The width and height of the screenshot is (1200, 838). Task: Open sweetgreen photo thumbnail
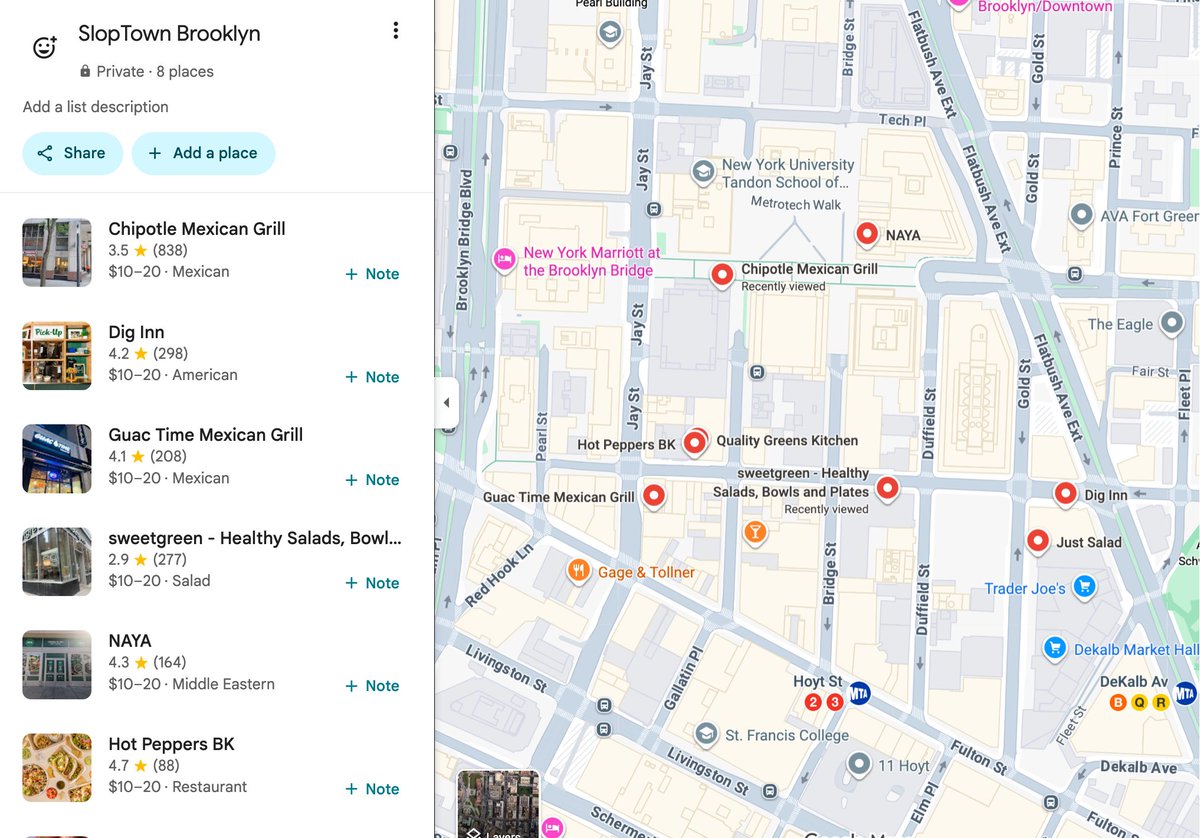[x=57, y=562]
